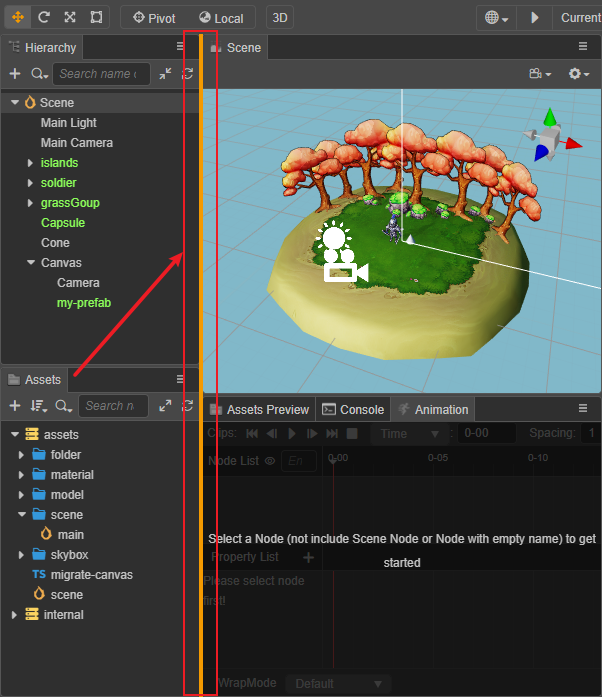602x697 pixels.
Task: Collapse the Canvas node
Action: click(30, 262)
